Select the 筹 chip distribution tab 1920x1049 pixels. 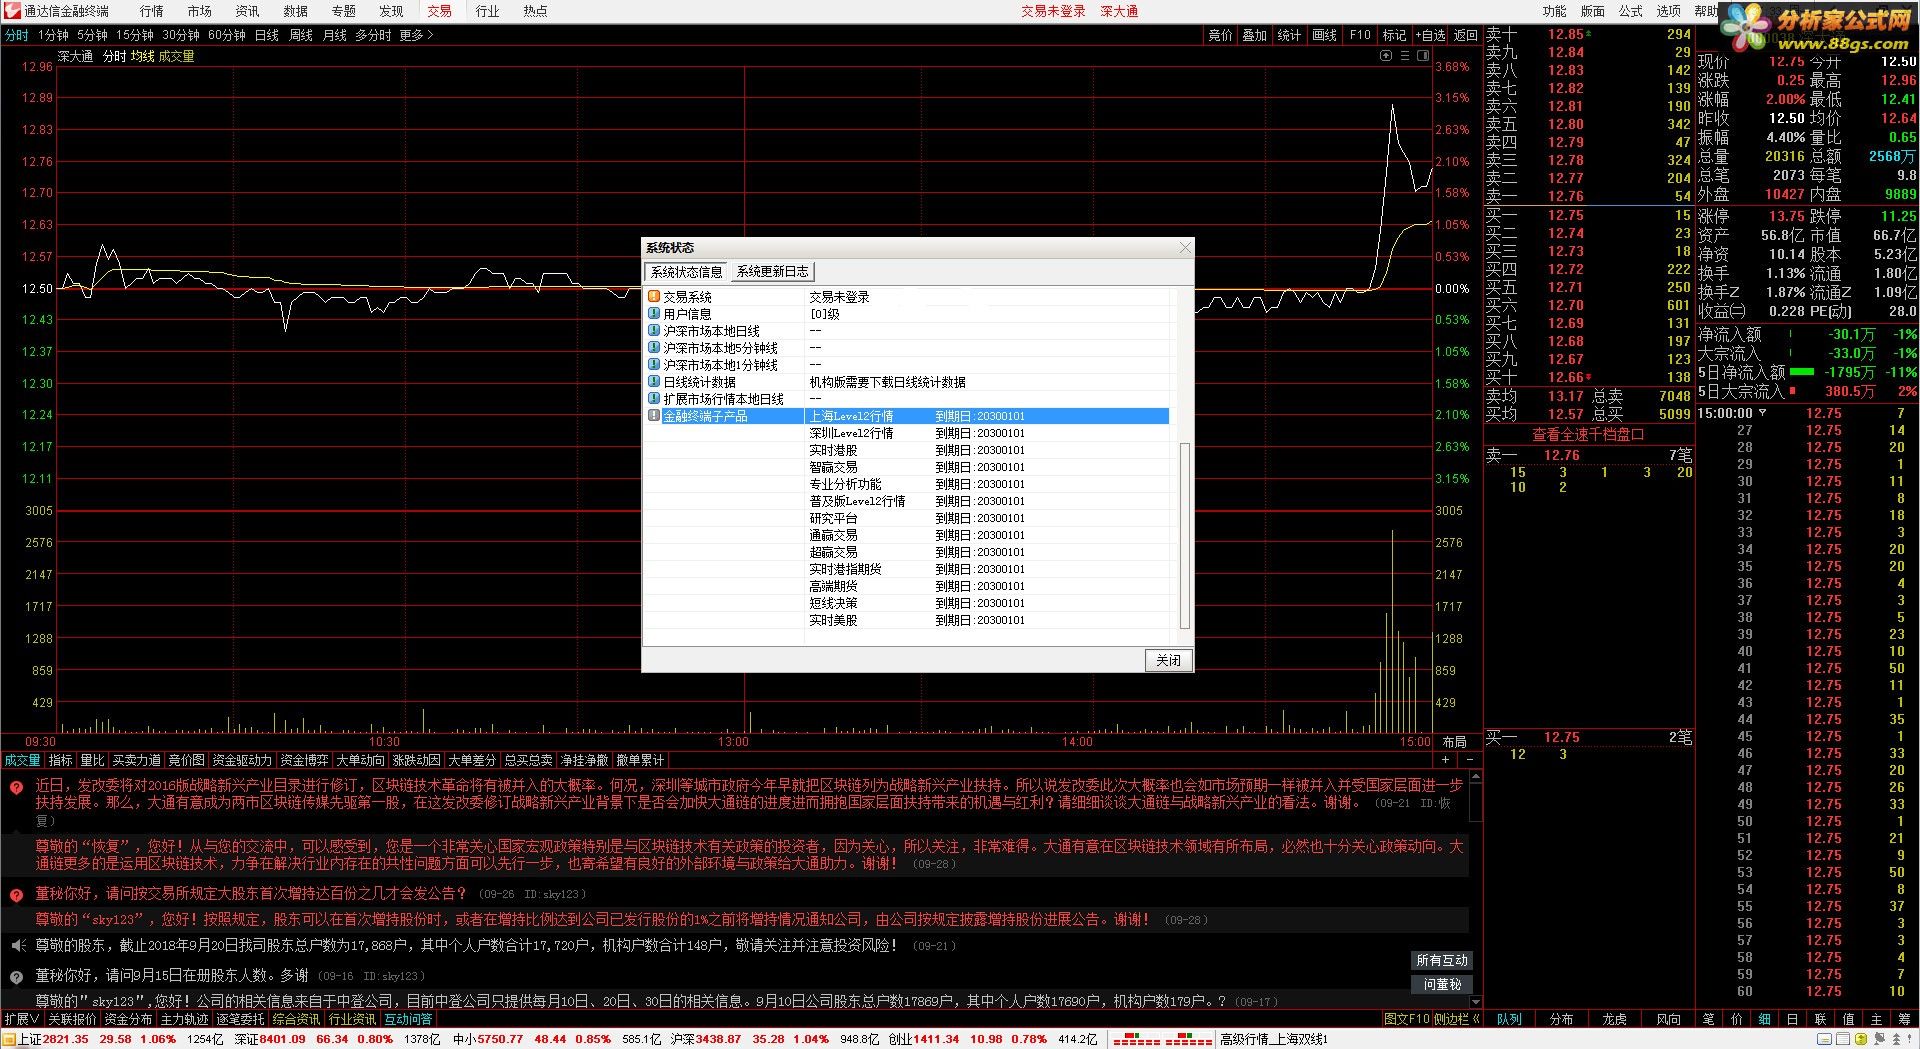[x=1904, y=1019]
